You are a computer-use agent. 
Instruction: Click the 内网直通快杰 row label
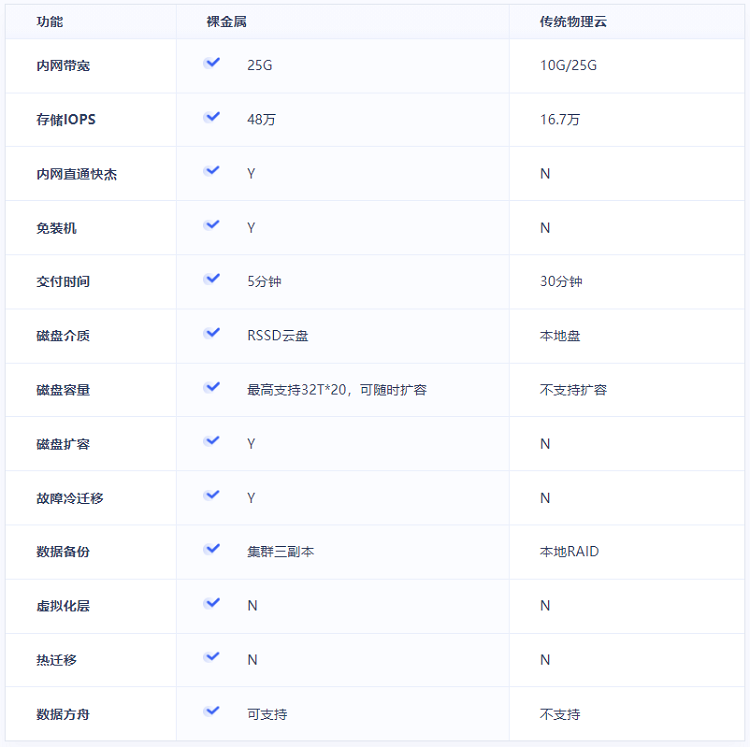(x=77, y=174)
